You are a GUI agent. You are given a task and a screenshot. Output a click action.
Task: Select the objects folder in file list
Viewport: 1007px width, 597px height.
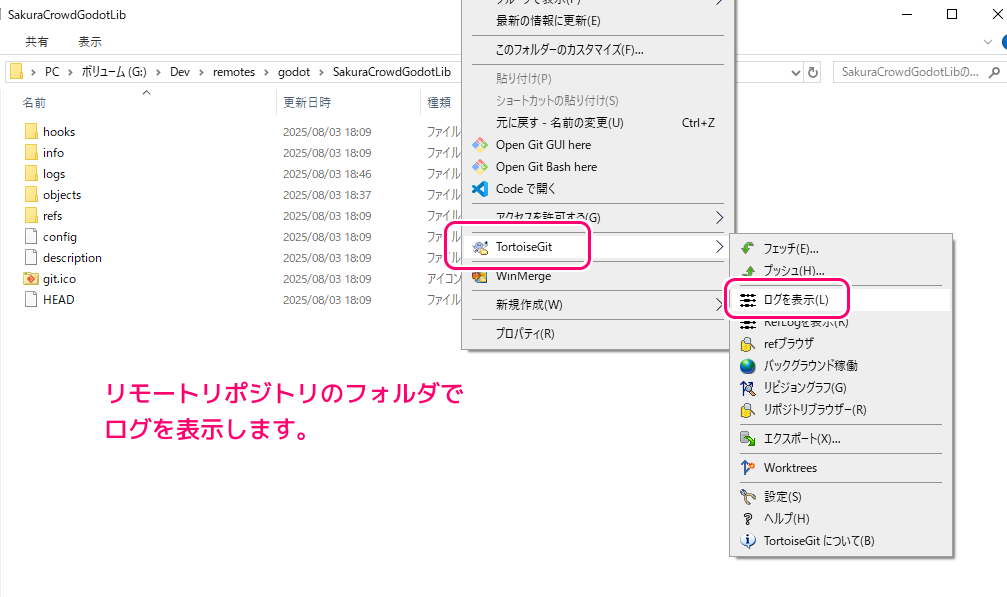pos(62,195)
